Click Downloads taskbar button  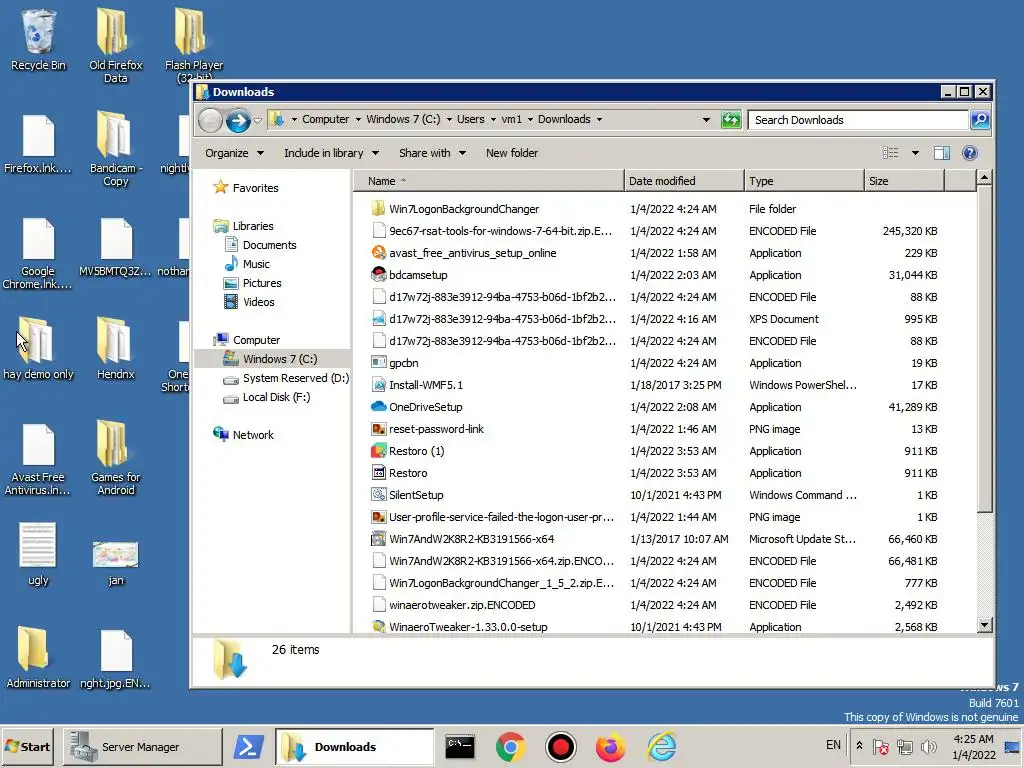(355, 746)
